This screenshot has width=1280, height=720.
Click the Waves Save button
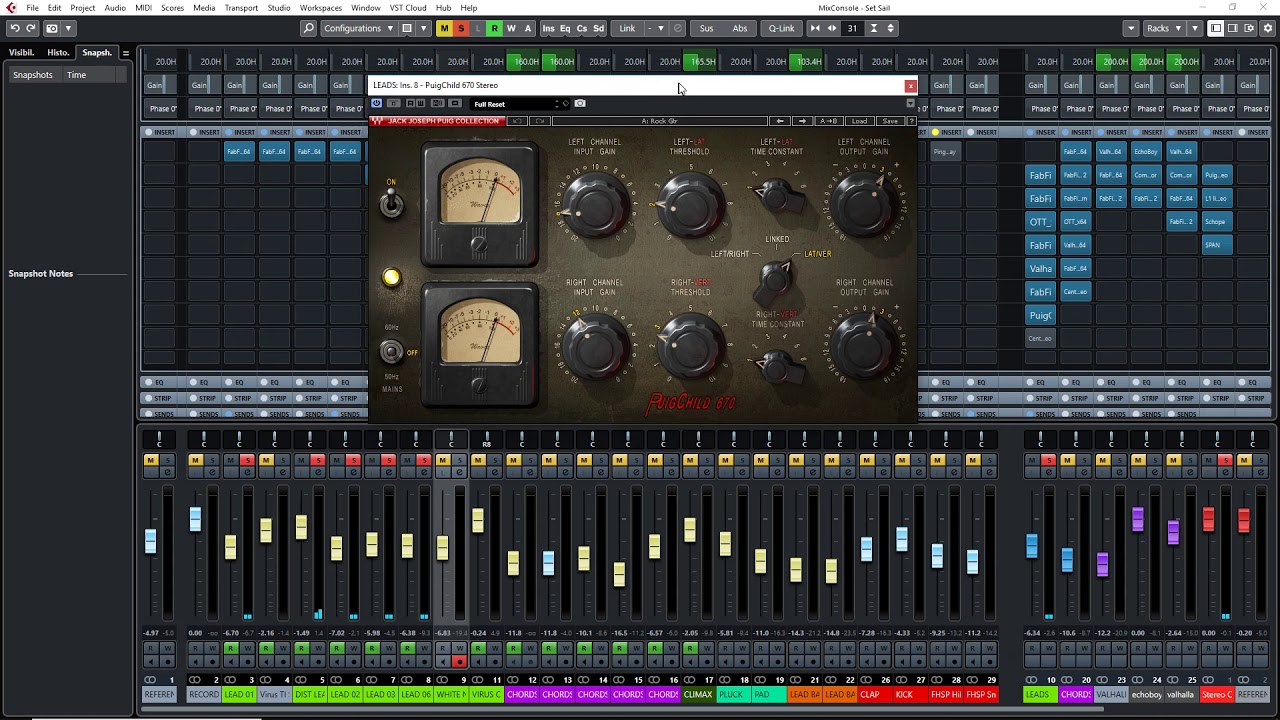[x=890, y=121]
